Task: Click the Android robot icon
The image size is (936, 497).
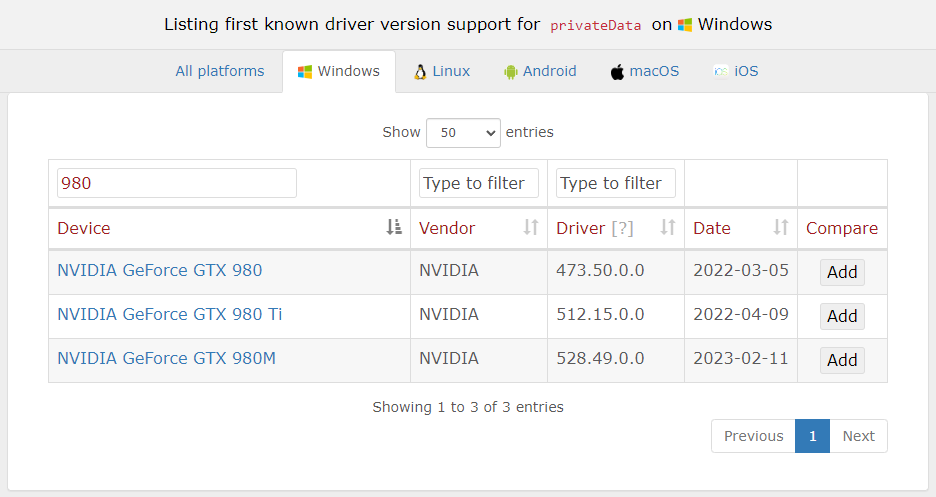Action: (x=510, y=72)
